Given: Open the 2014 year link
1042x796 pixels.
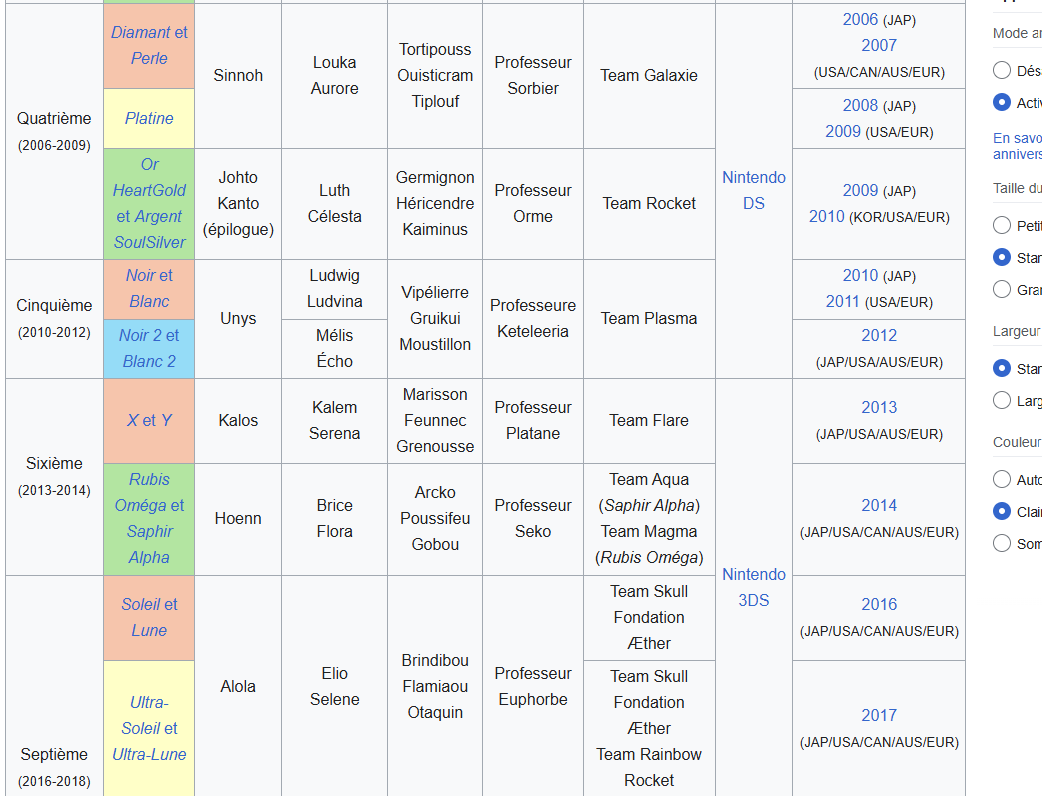Looking at the screenshot, I should point(879,506).
